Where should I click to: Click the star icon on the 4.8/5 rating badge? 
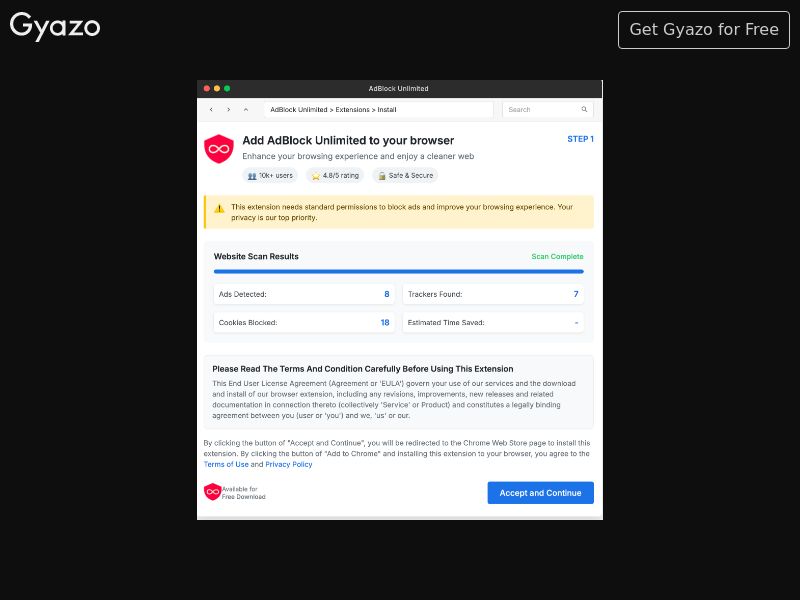314,176
